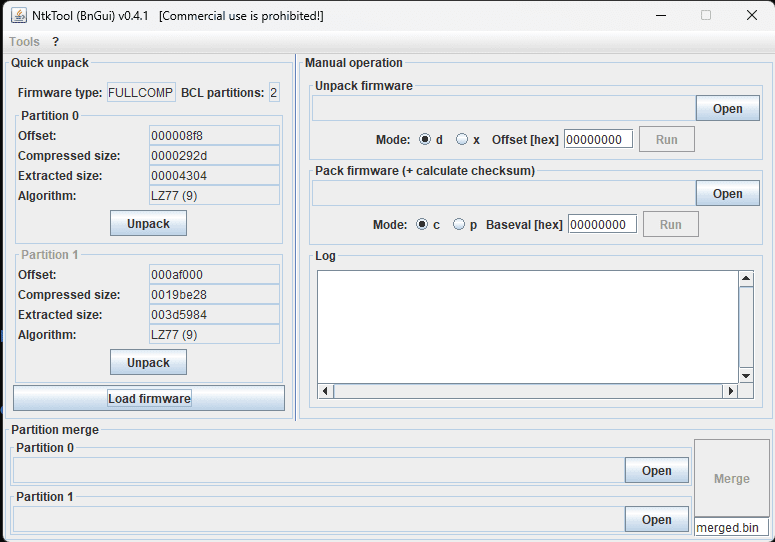Open the Tools menu

tap(24, 42)
